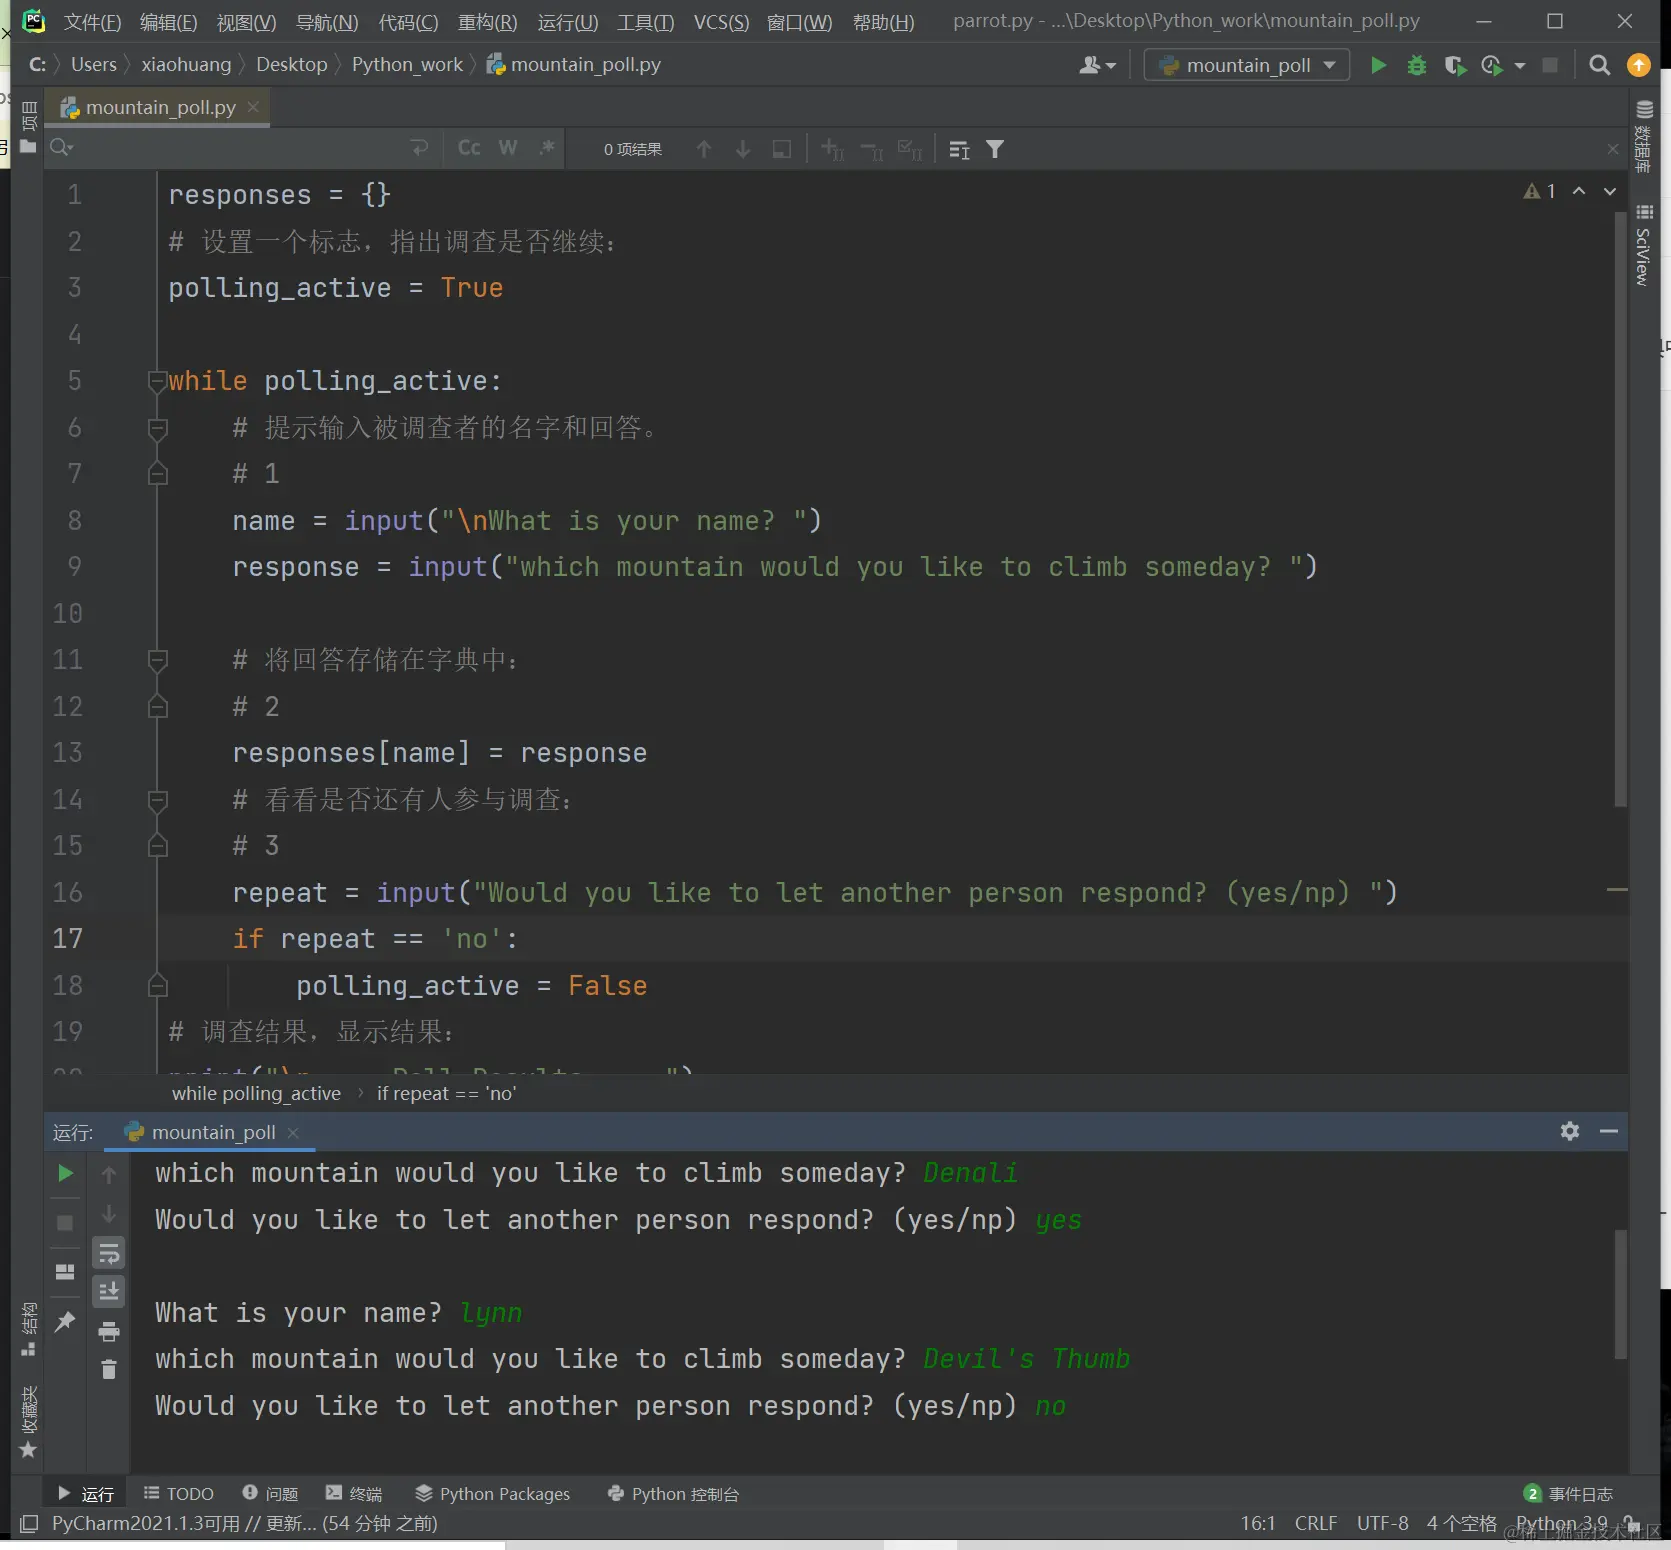This screenshot has width=1671, height=1550.
Task: Open the TODO tool window
Action: pos(179,1493)
